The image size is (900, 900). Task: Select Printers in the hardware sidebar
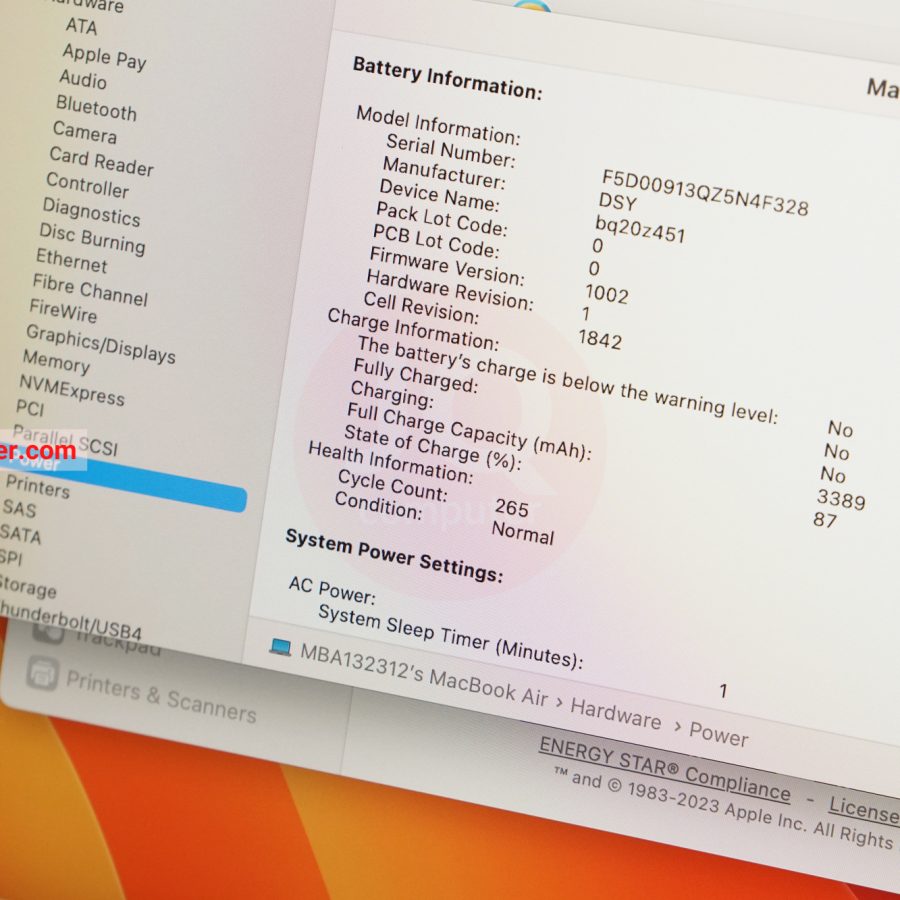(38, 487)
